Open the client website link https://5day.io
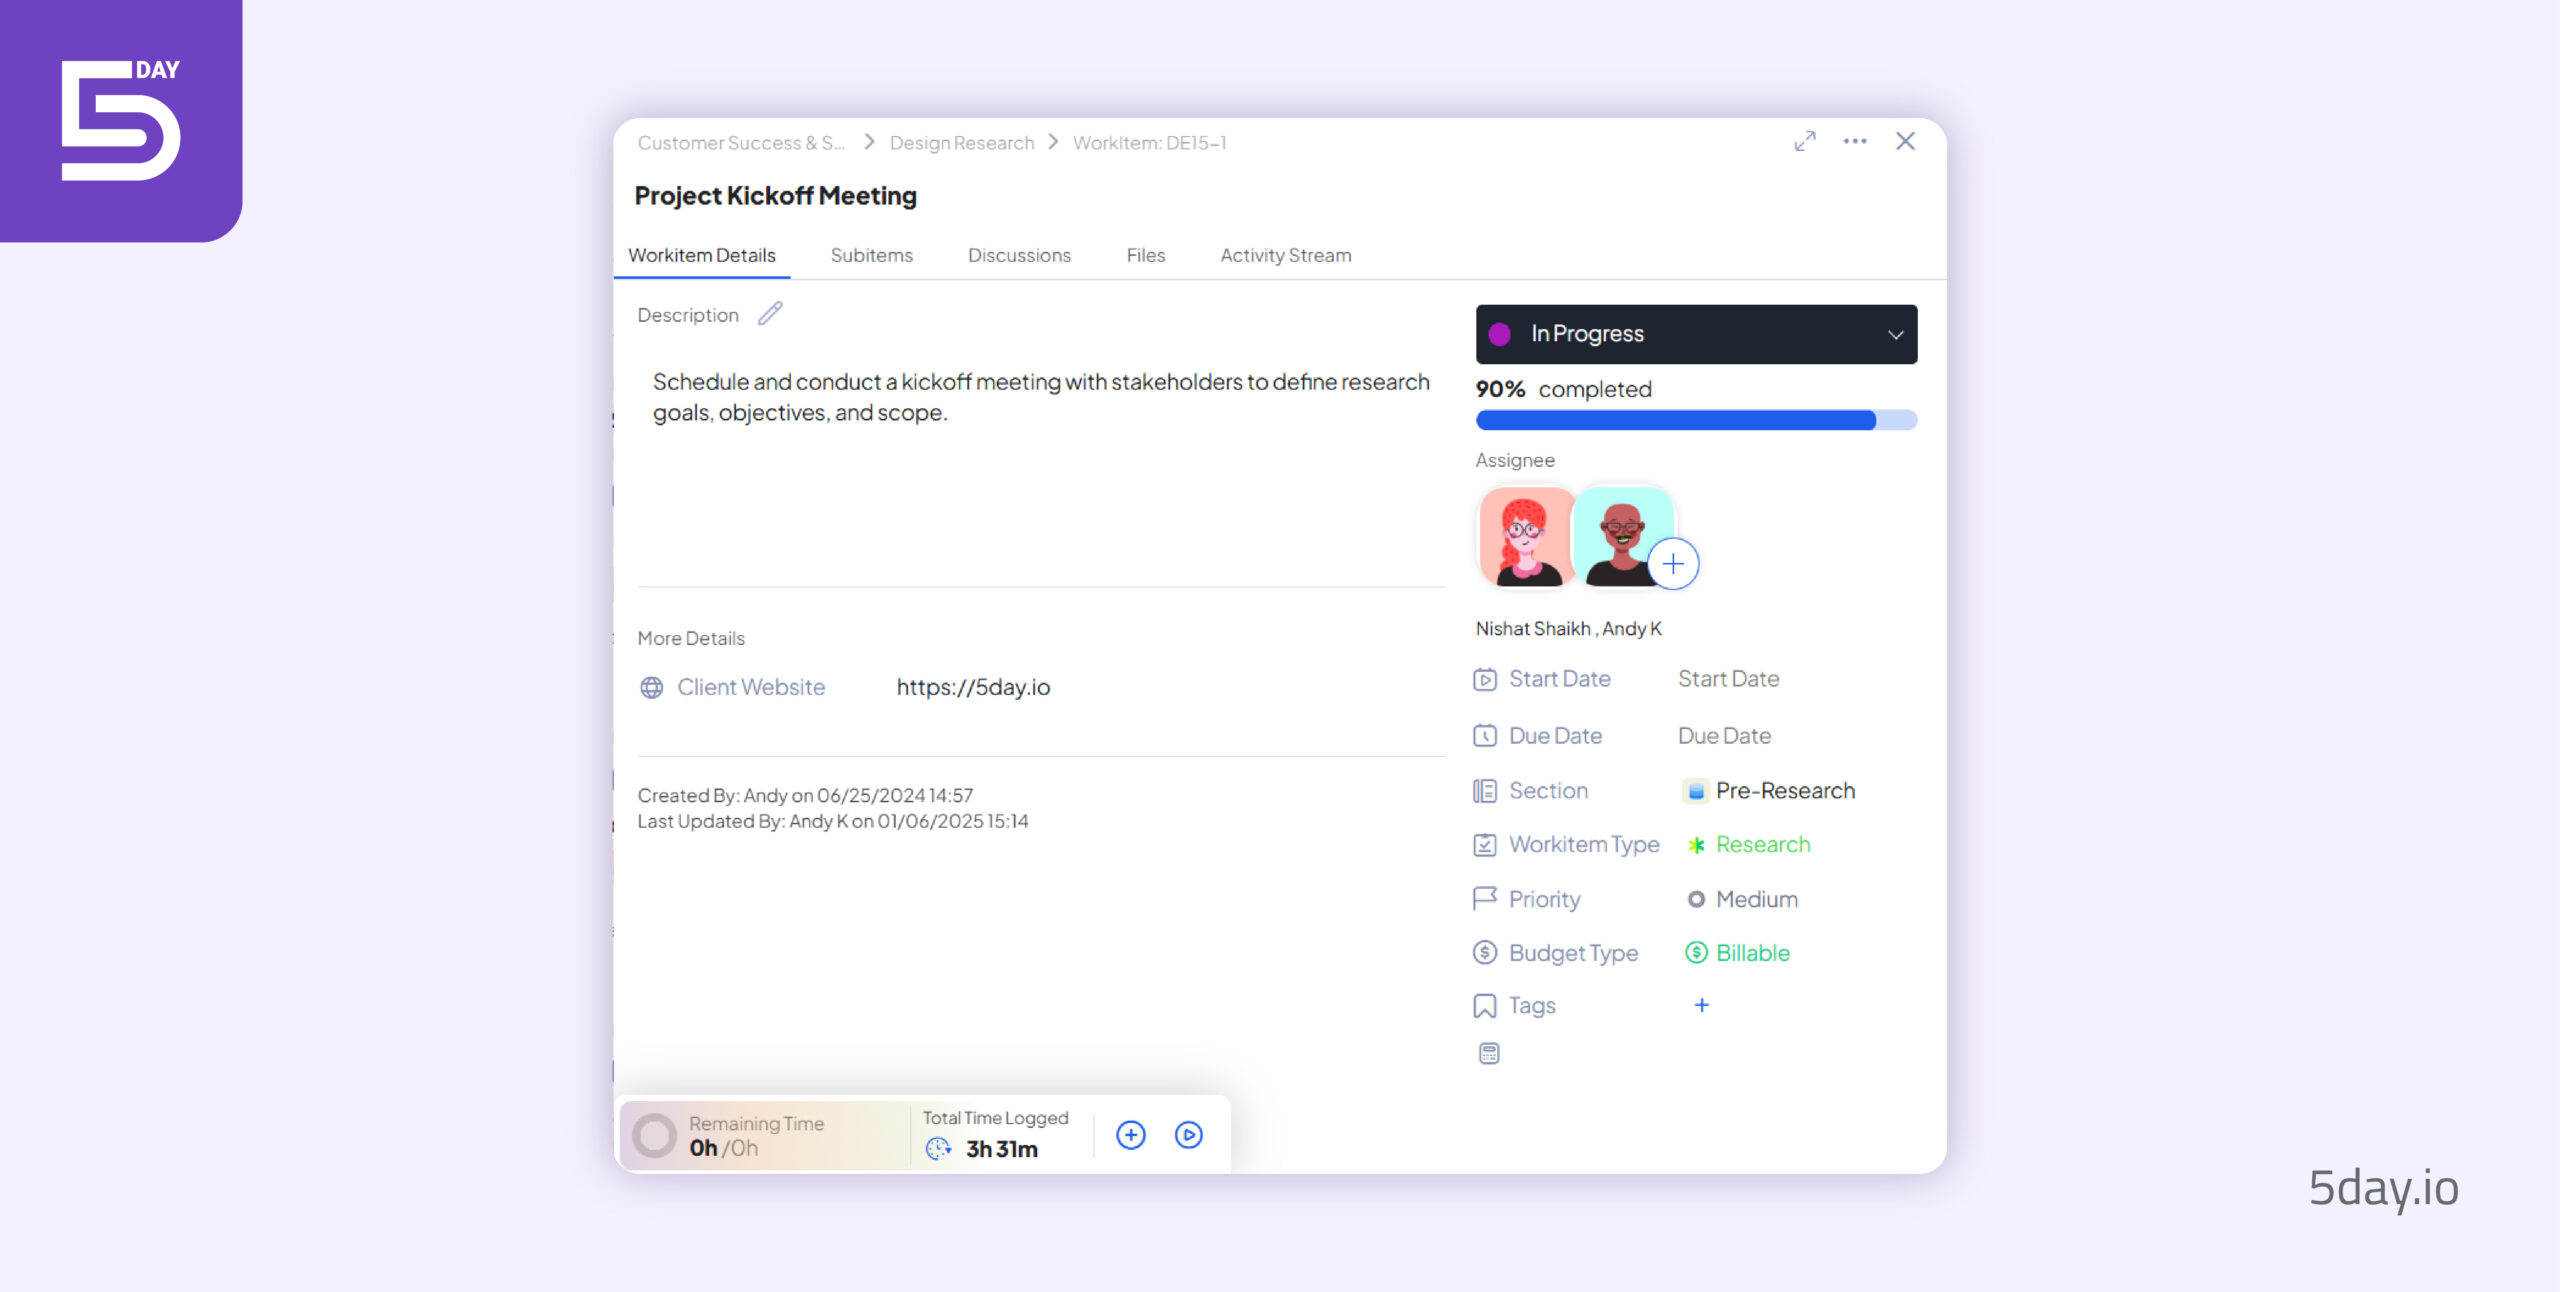The height and width of the screenshot is (1292, 2560). [974, 687]
